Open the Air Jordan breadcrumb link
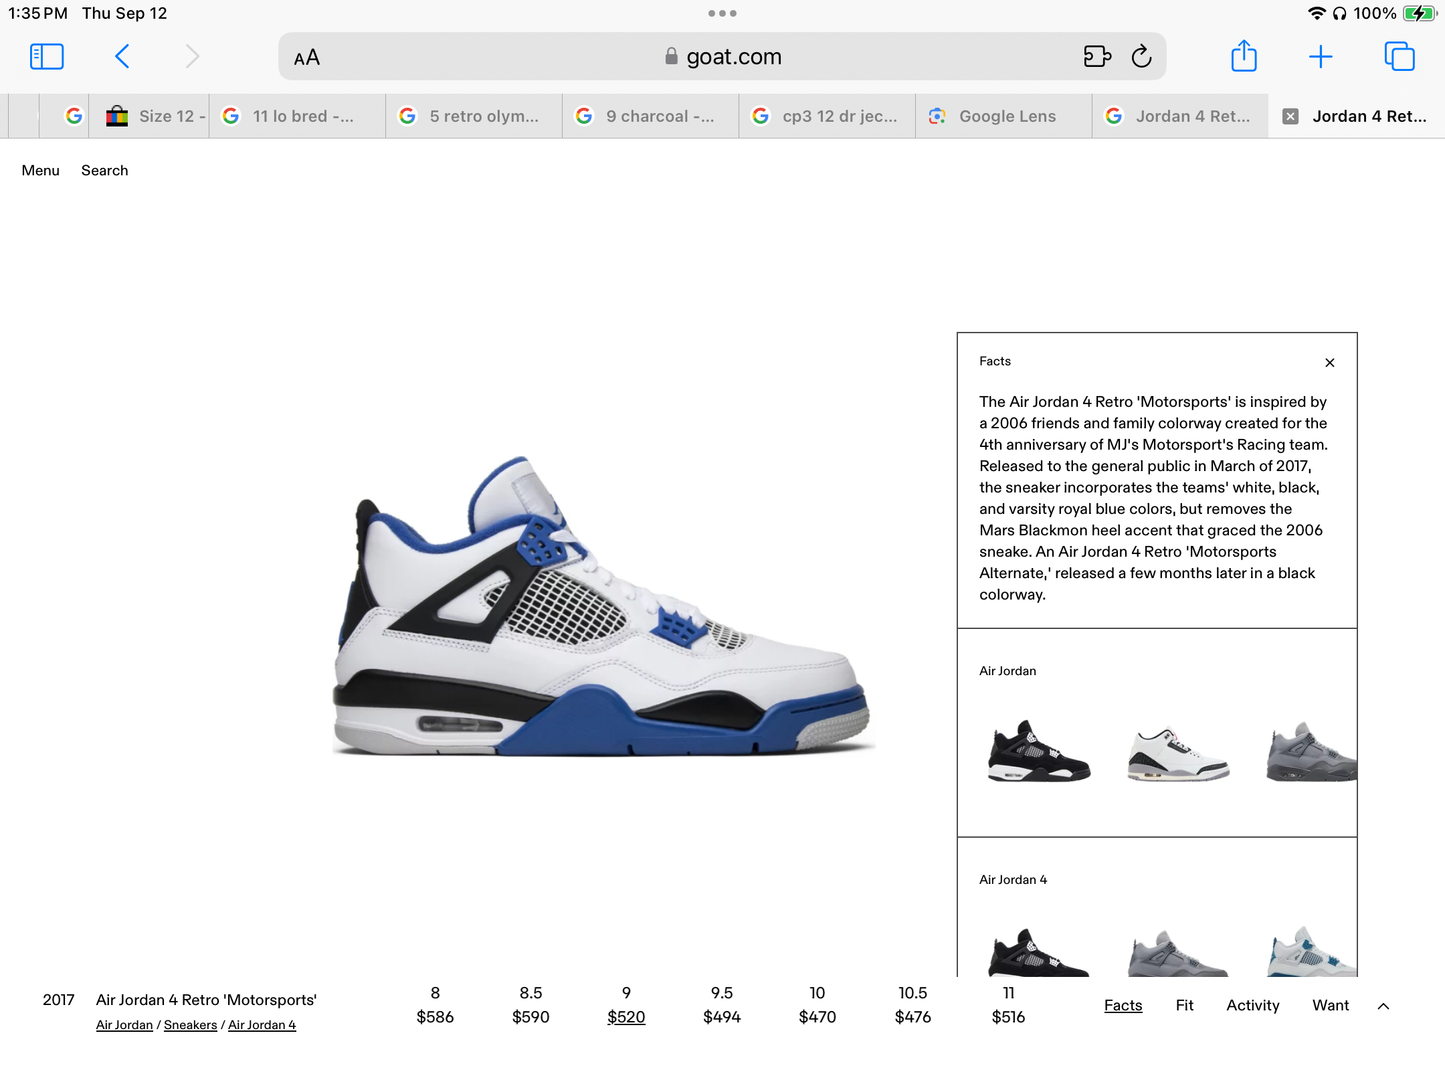 pyautogui.click(x=125, y=1026)
